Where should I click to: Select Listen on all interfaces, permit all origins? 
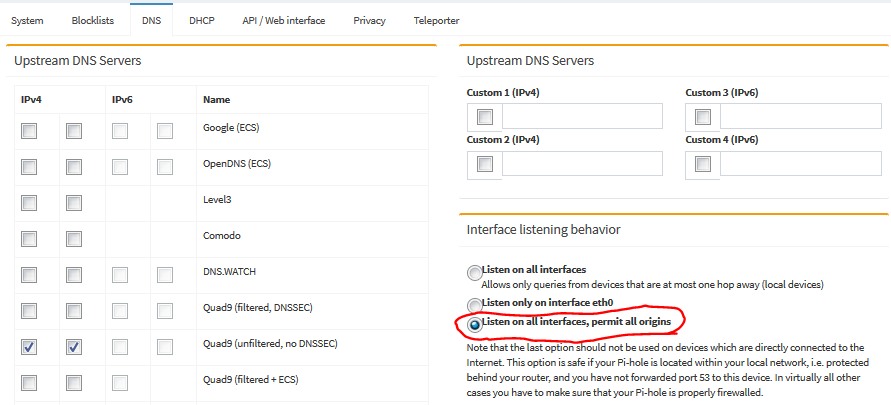click(x=474, y=324)
